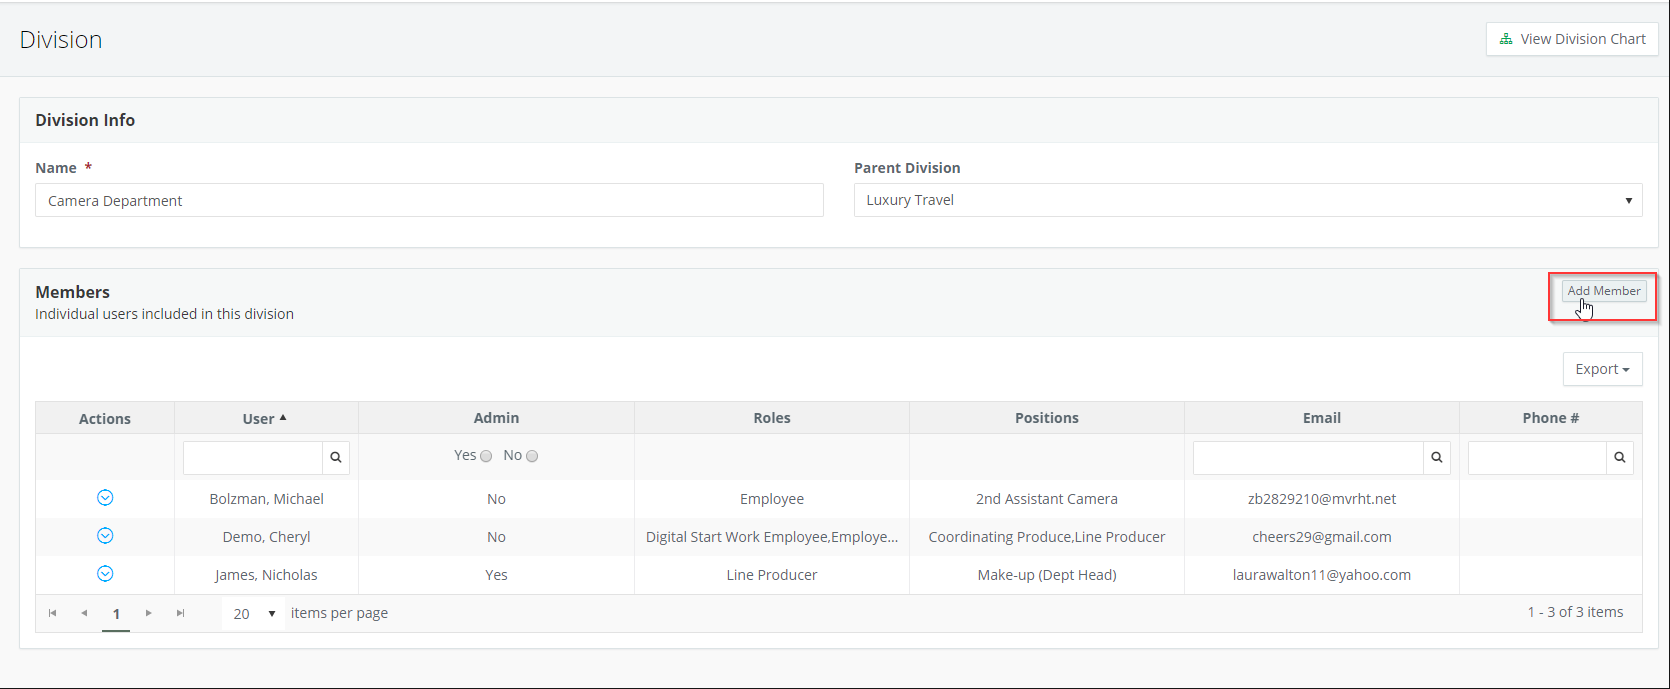Click the Add Member button
1670x689 pixels.
point(1603,291)
